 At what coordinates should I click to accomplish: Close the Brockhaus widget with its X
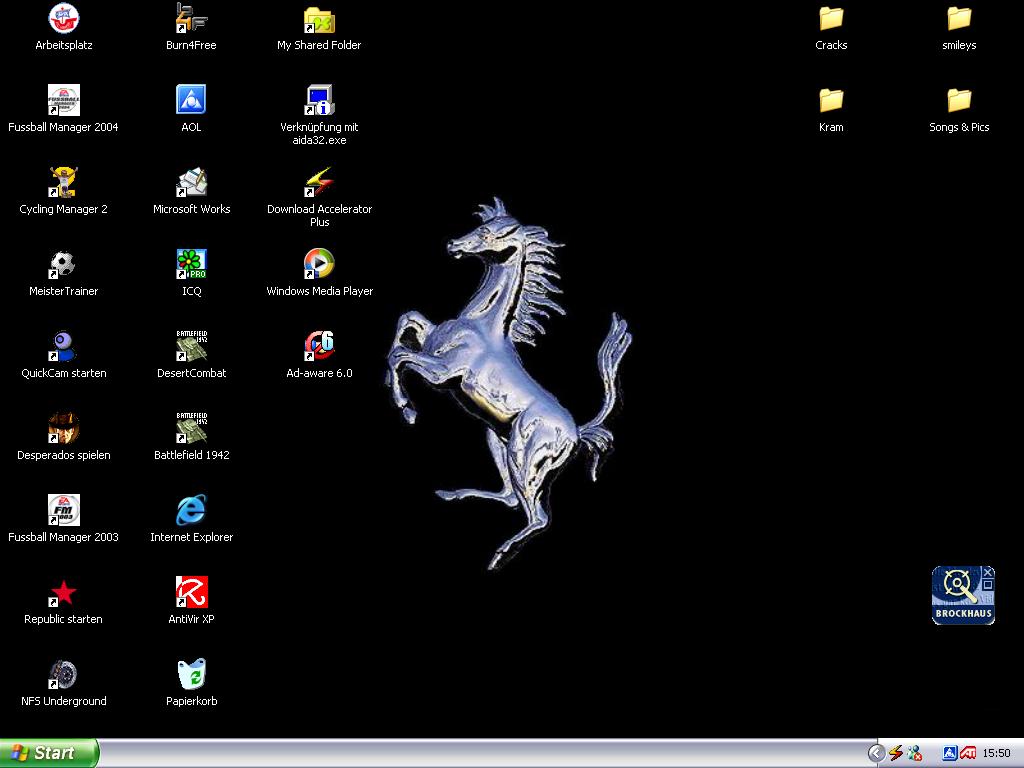click(x=988, y=572)
